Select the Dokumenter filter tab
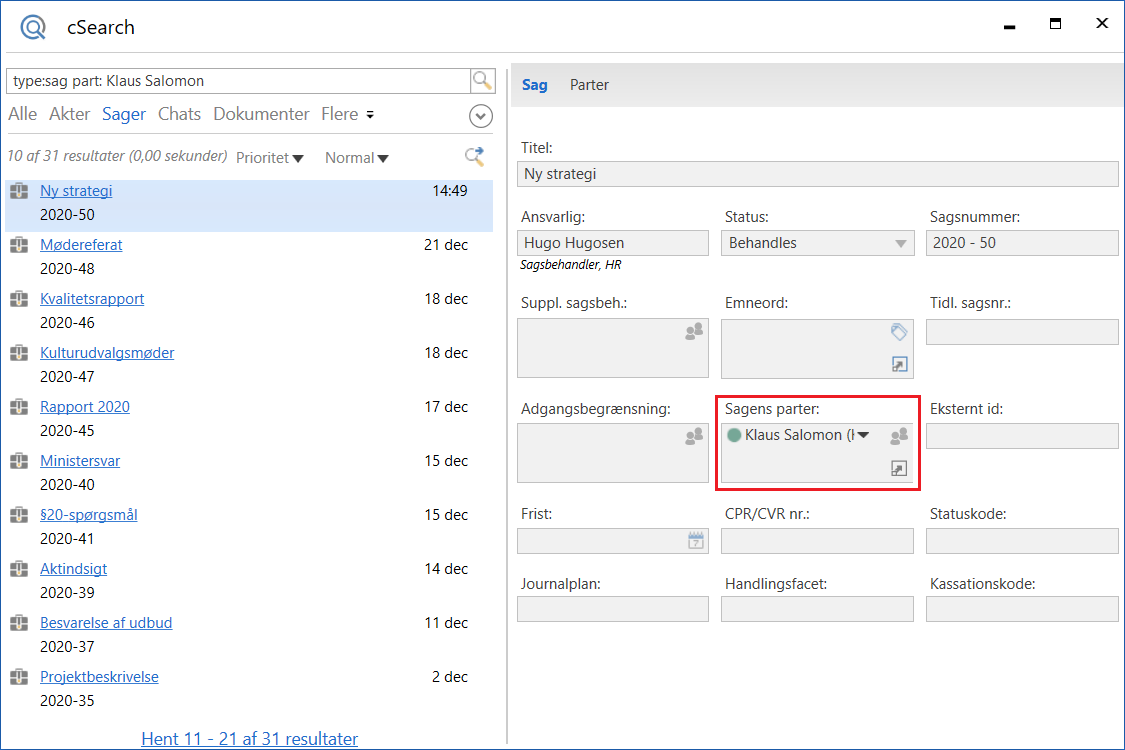Viewport: 1125px width, 750px height. coord(261,114)
